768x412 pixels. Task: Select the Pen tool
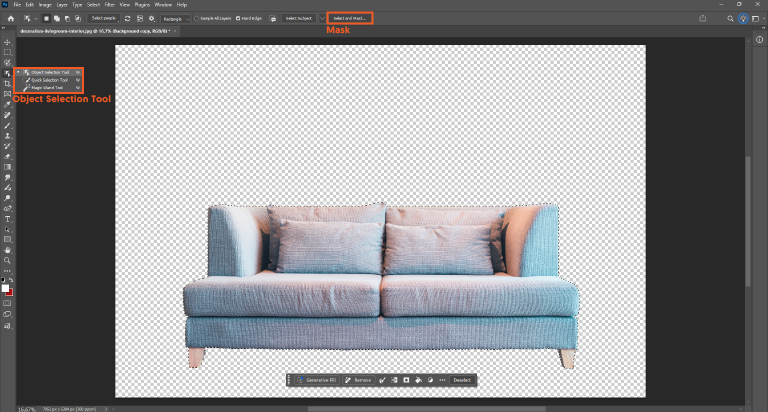7,209
